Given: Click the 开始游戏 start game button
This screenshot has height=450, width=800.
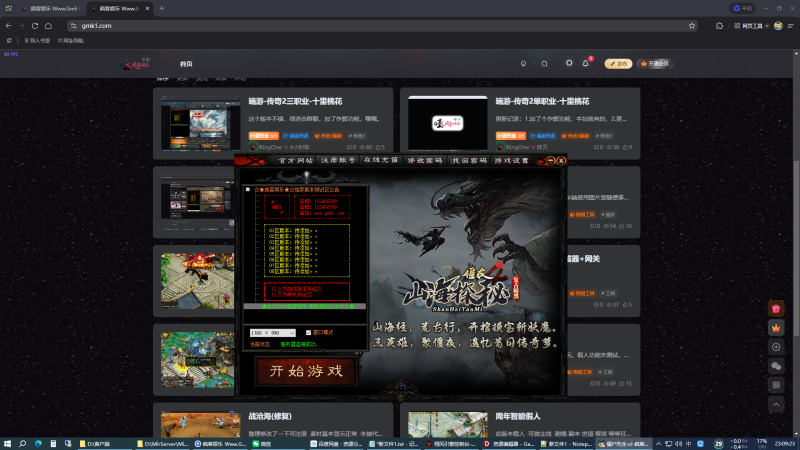Looking at the screenshot, I should click(x=306, y=371).
